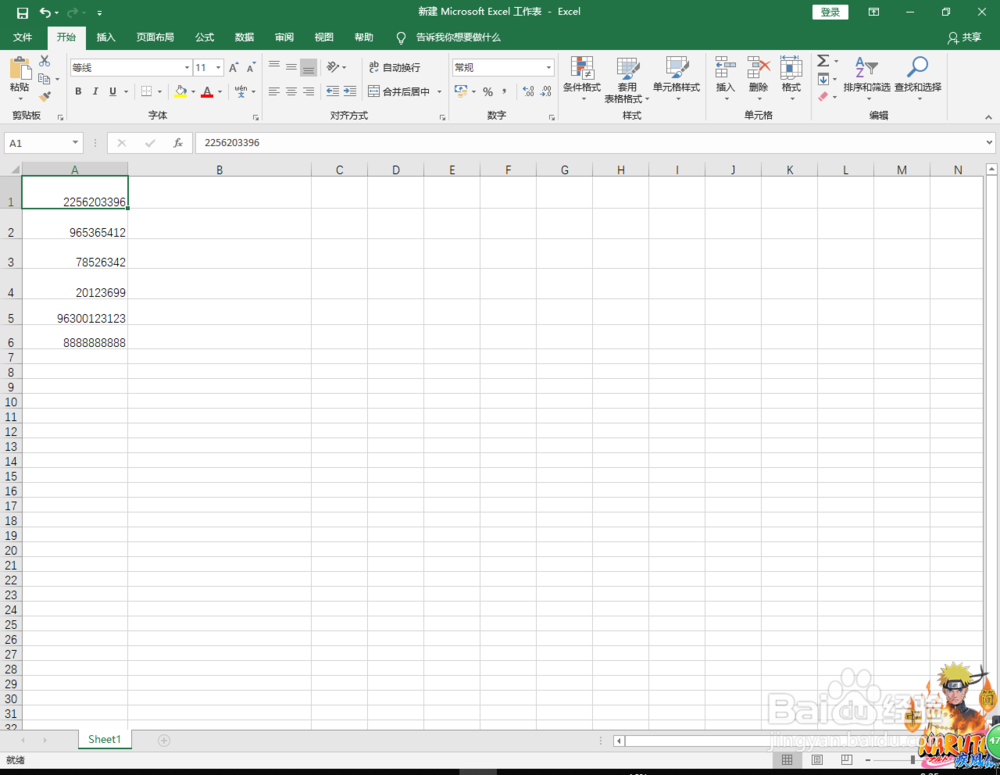Apply comma style number format
The height and width of the screenshot is (775, 1000).
pyautogui.click(x=504, y=92)
